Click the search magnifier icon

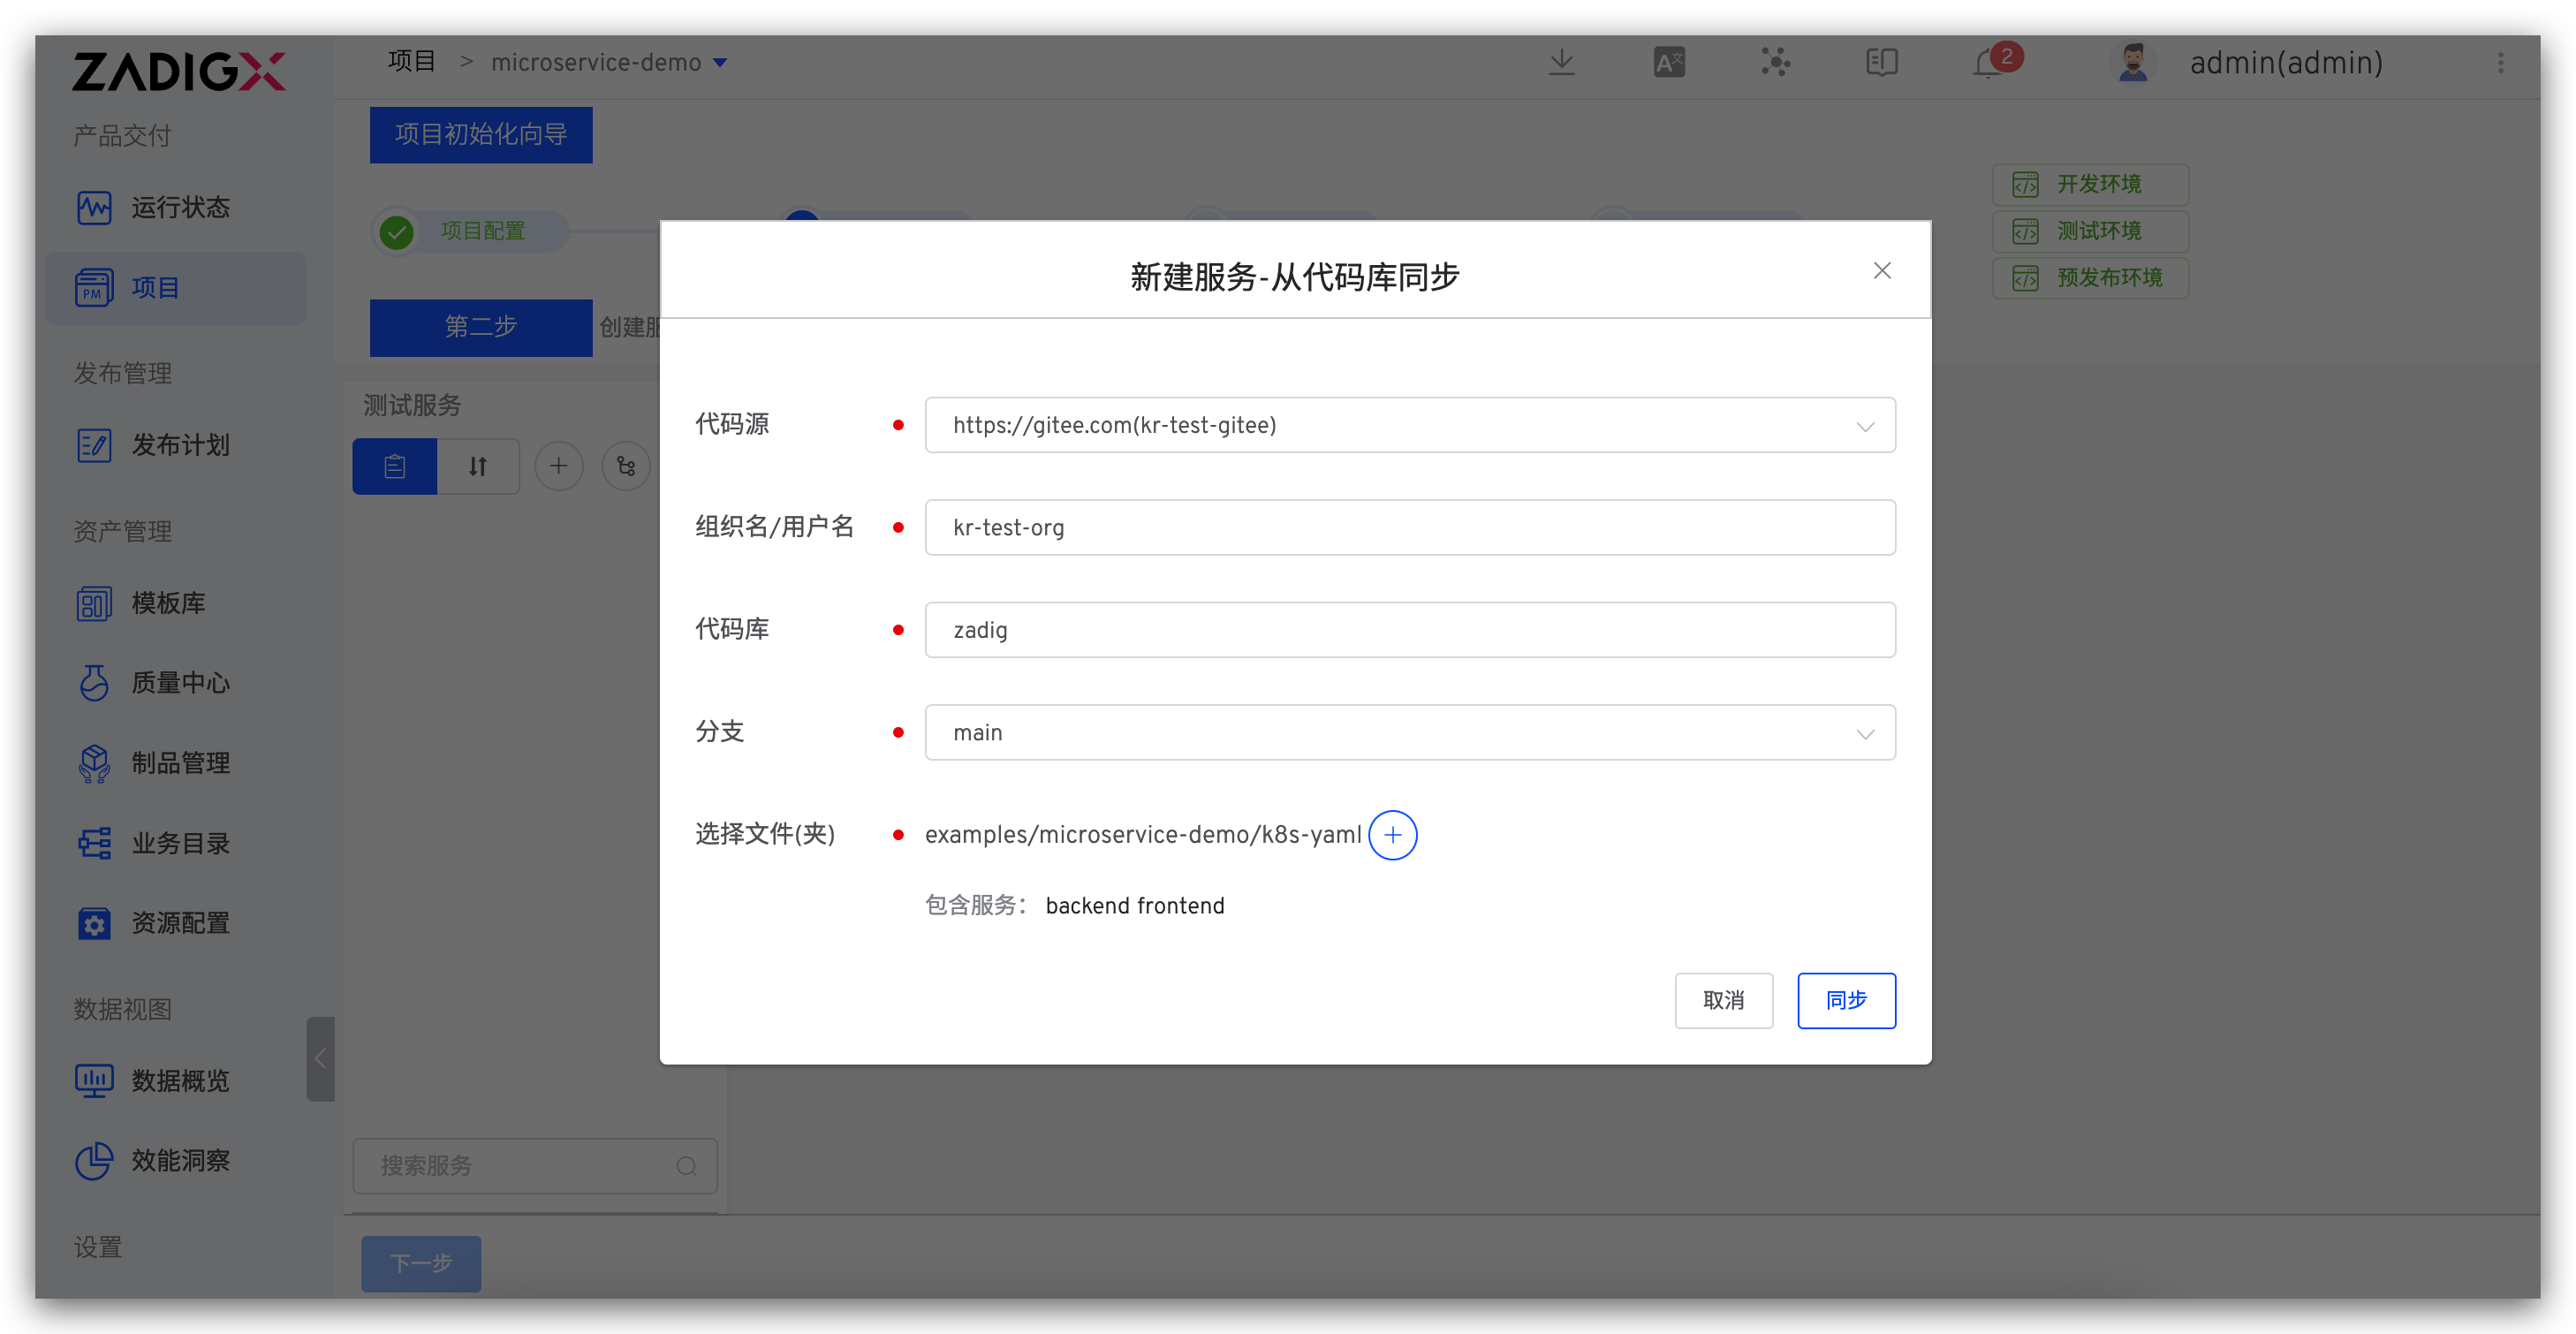pyautogui.click(x=687, y=1166)
